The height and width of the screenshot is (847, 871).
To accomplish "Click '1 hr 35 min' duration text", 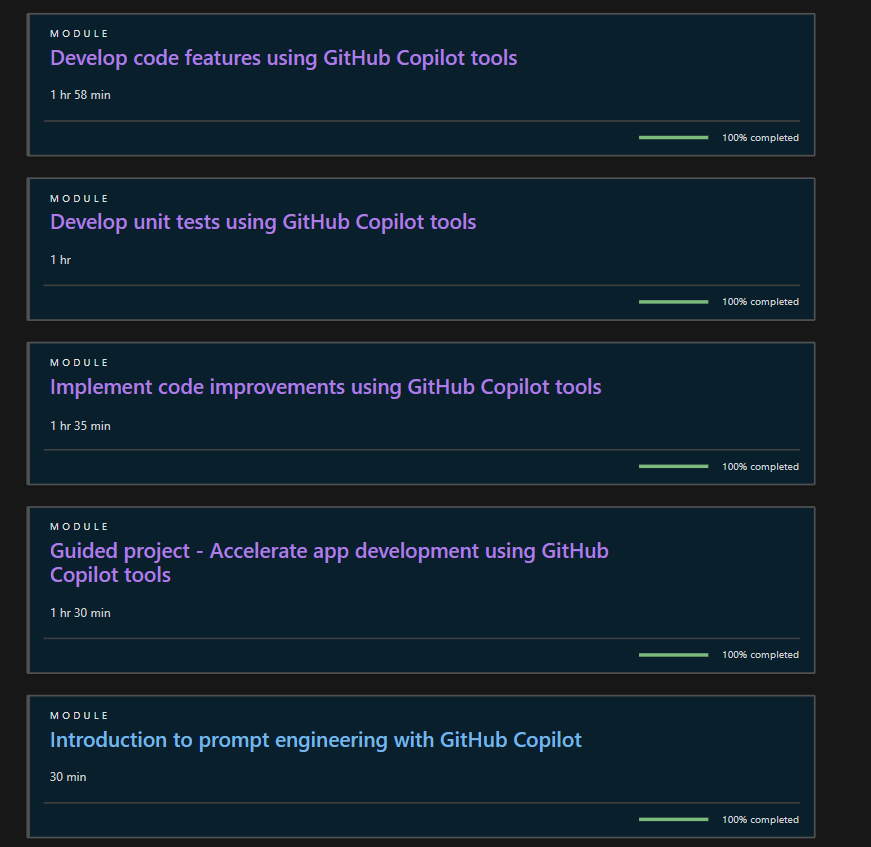I will coord(80,426).
